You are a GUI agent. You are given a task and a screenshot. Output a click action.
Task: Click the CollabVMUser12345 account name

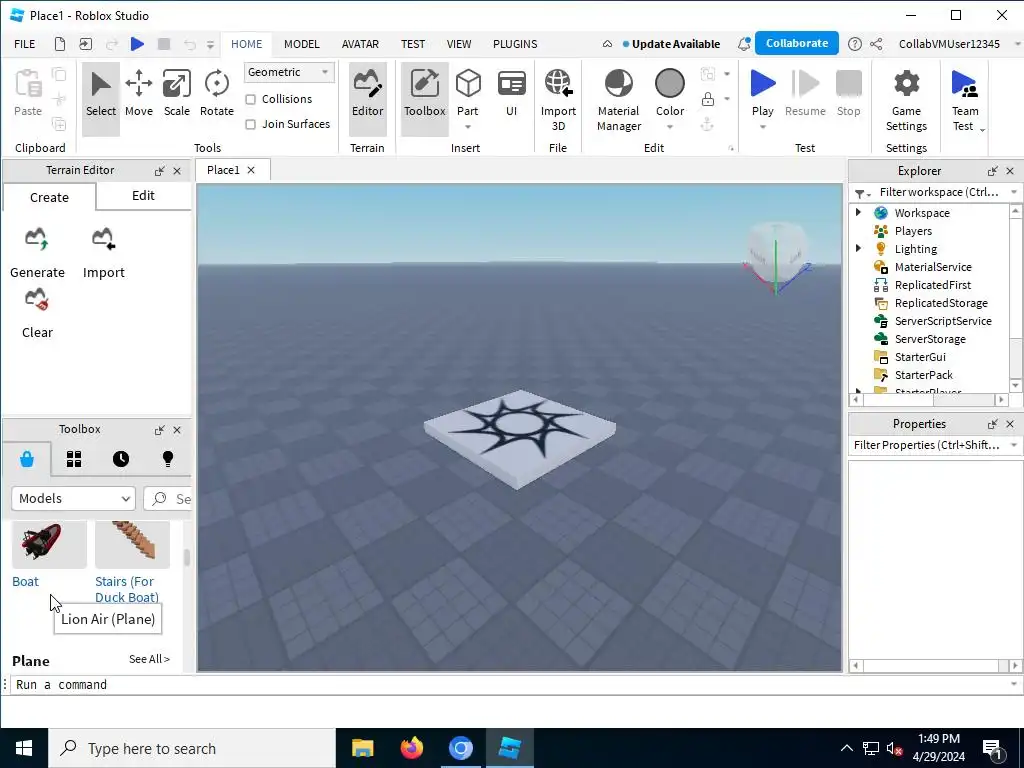click(949, 44)
